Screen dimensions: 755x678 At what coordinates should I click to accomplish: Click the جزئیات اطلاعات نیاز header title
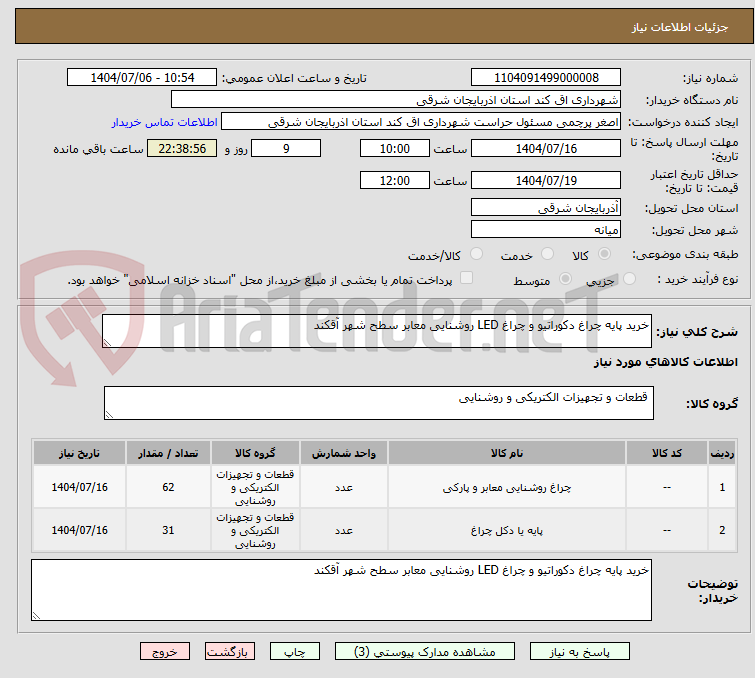point(679,27)
